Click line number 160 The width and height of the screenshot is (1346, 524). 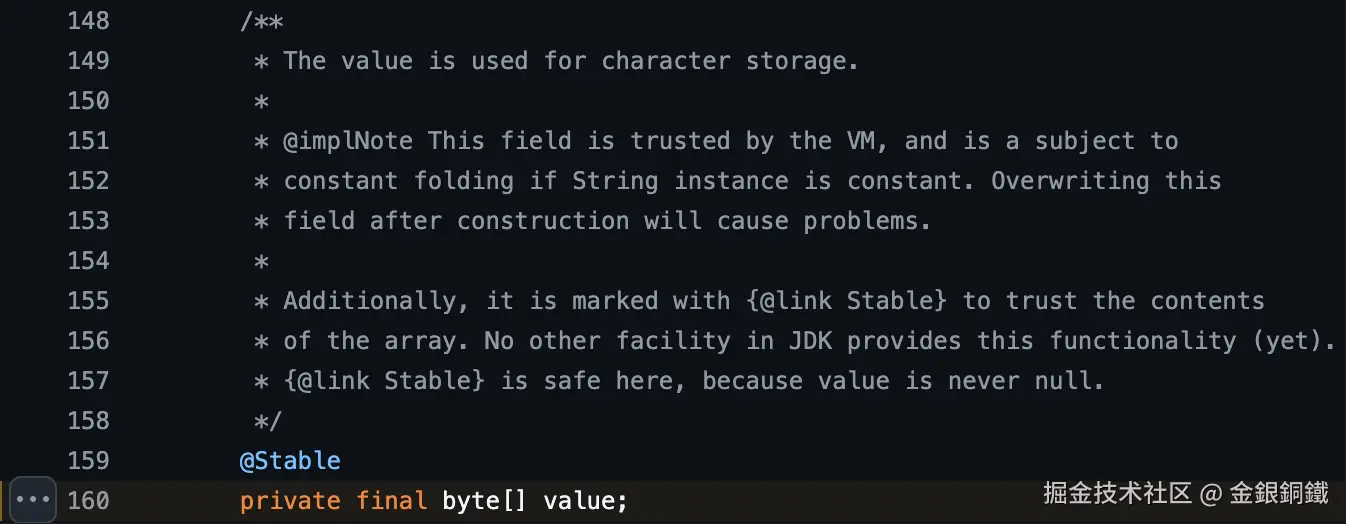pyautogui.click(x=88, y=500)
